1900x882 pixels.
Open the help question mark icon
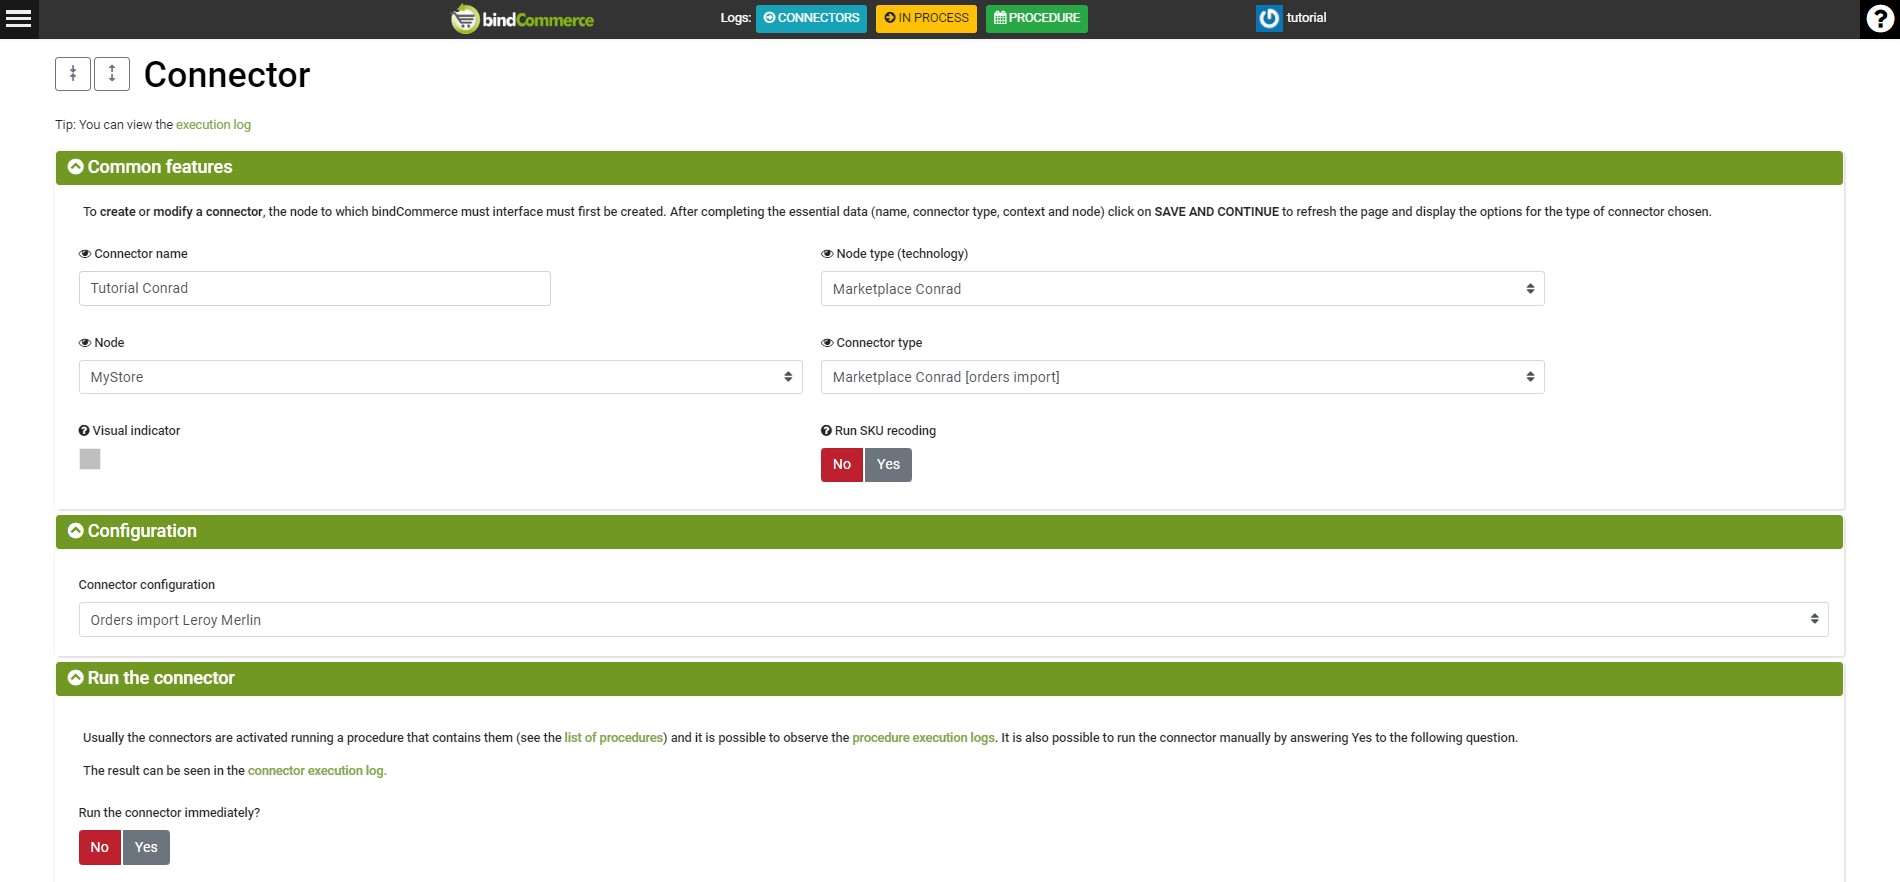(x=1880, y=19)
